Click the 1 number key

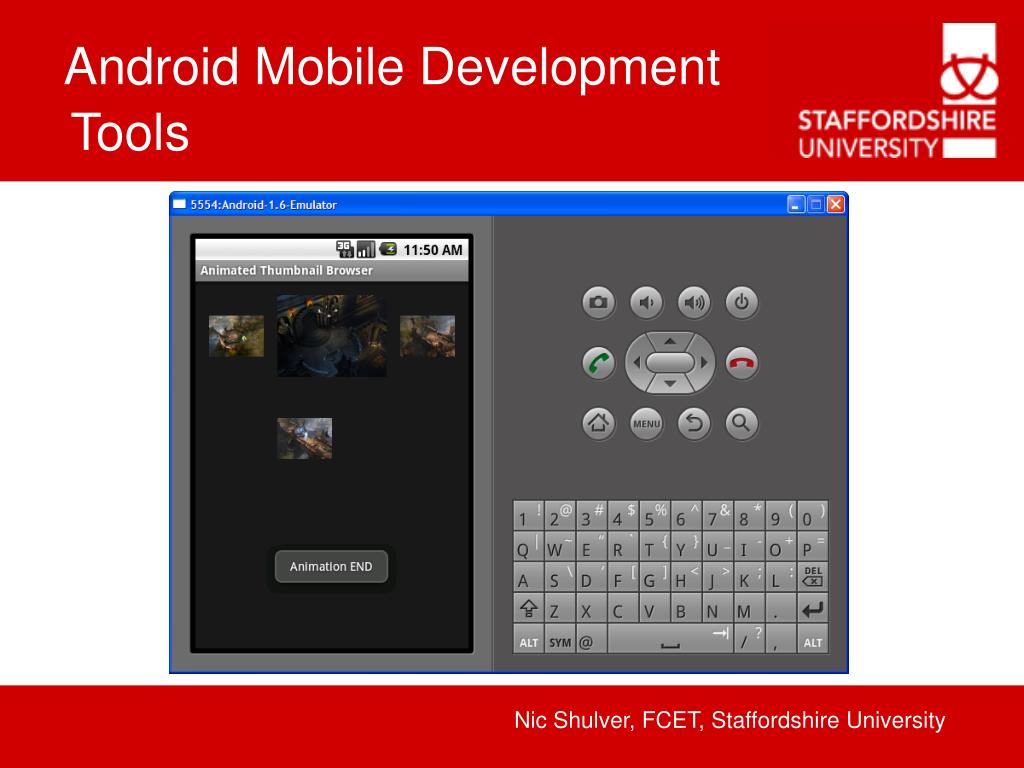[528, 515]
